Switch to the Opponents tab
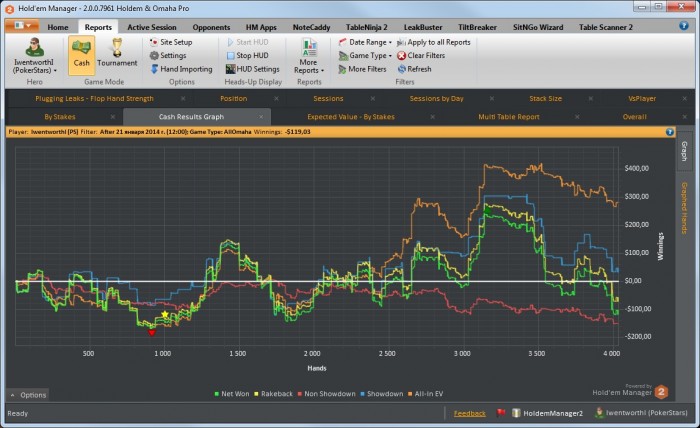The width and height of the screenshot is (700, 428). click(211, 27)
